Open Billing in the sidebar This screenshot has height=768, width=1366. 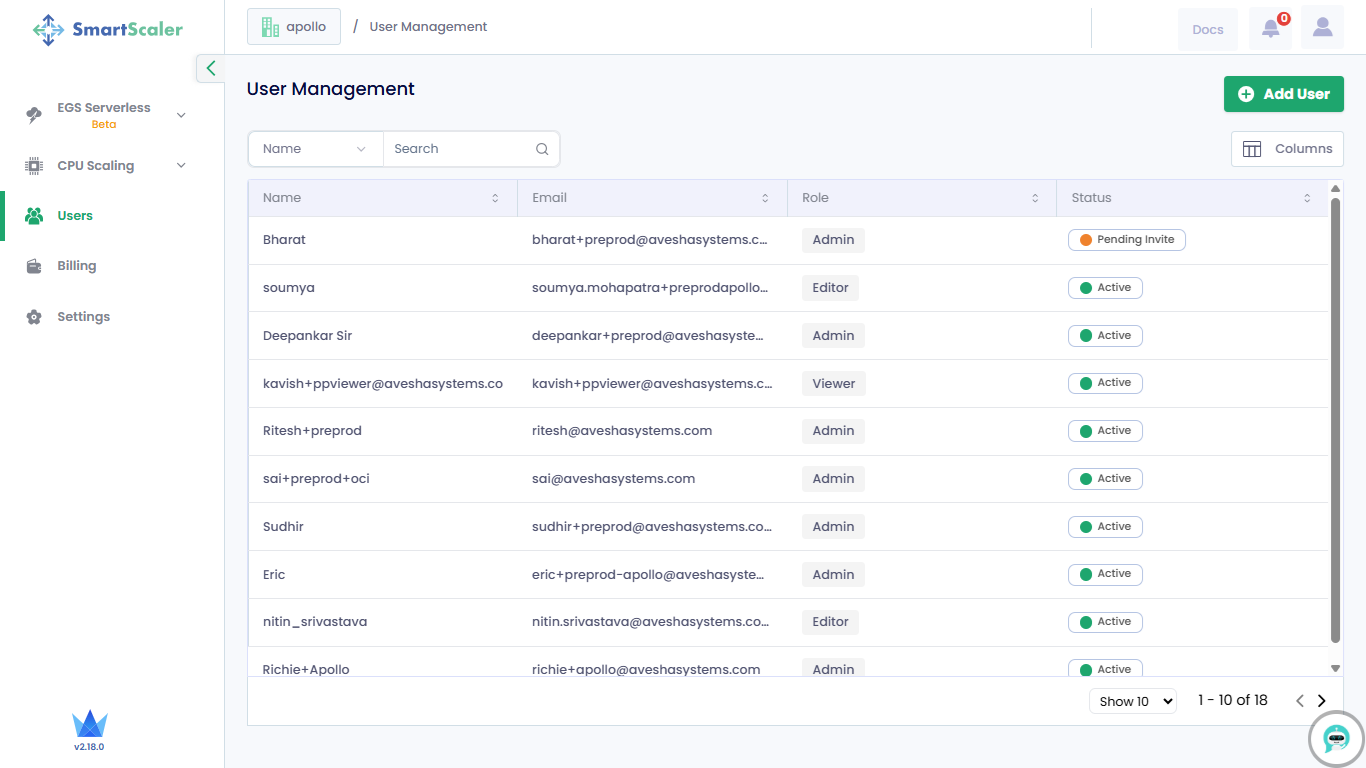[76, 266]
